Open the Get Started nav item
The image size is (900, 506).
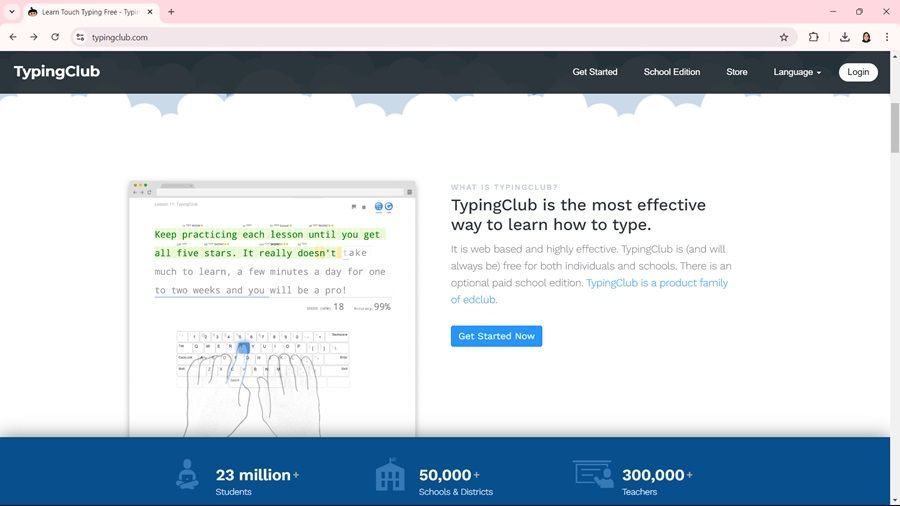point(595,72)
